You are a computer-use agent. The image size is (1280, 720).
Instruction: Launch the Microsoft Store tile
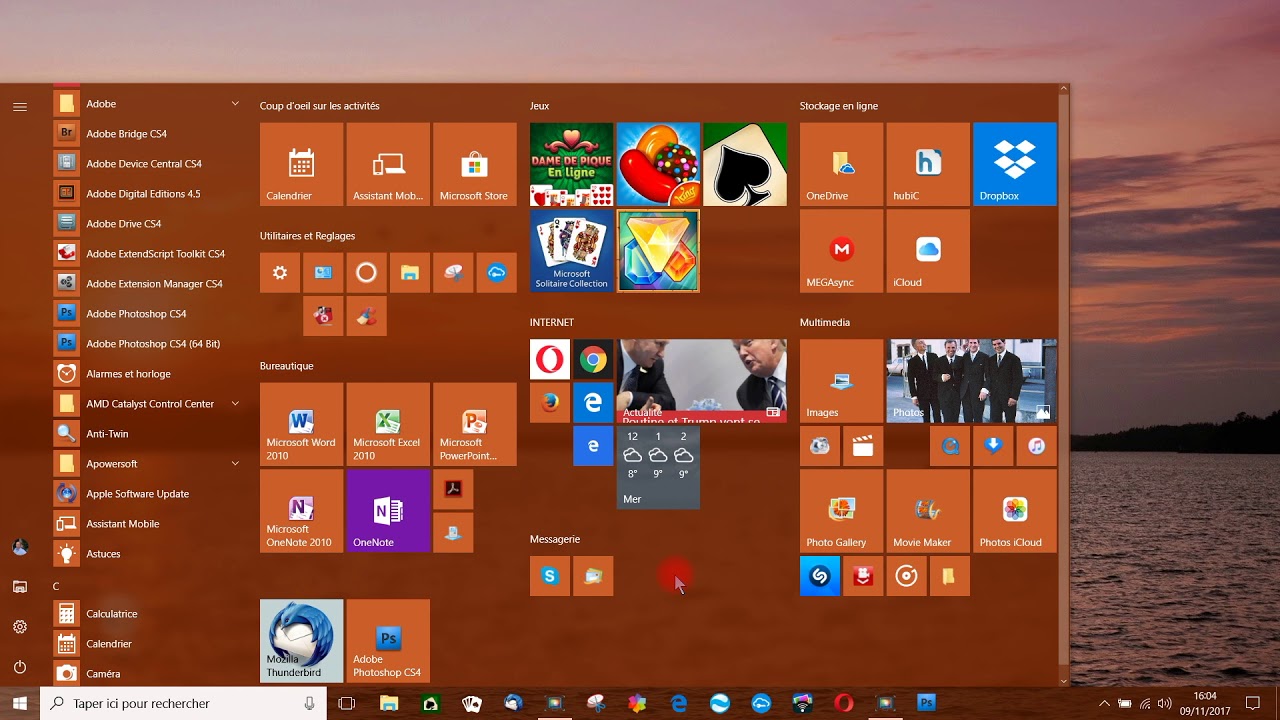click(x=474, y=164)
